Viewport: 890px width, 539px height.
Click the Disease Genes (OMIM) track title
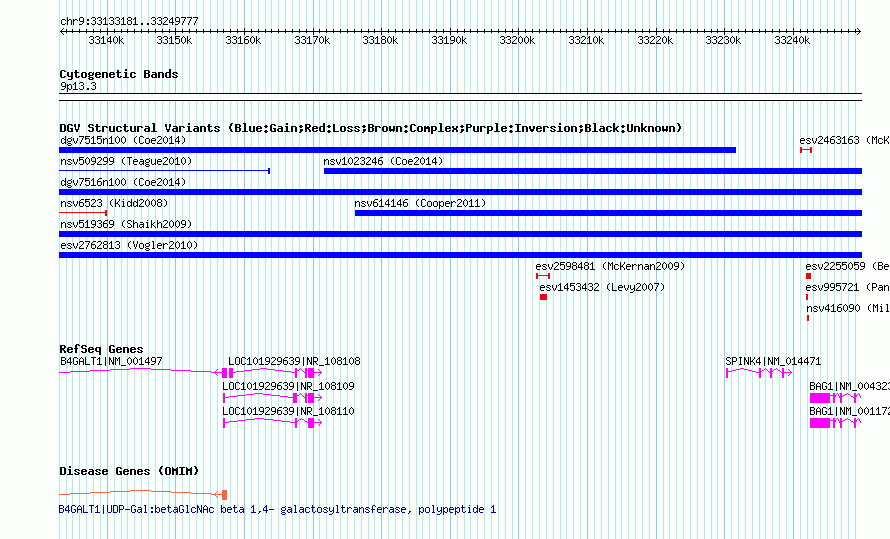click(x=129, y=471)
